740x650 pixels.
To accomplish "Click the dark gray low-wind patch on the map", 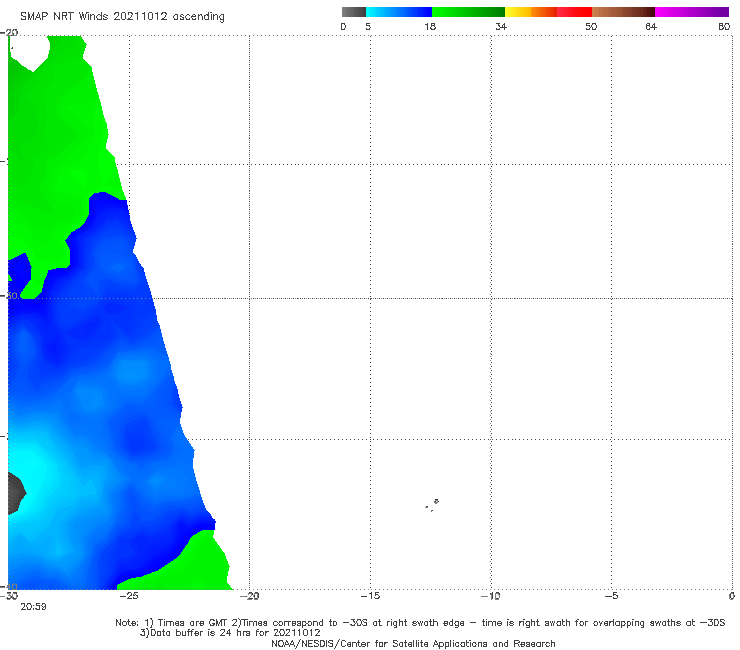I will [x=16, y=494].
